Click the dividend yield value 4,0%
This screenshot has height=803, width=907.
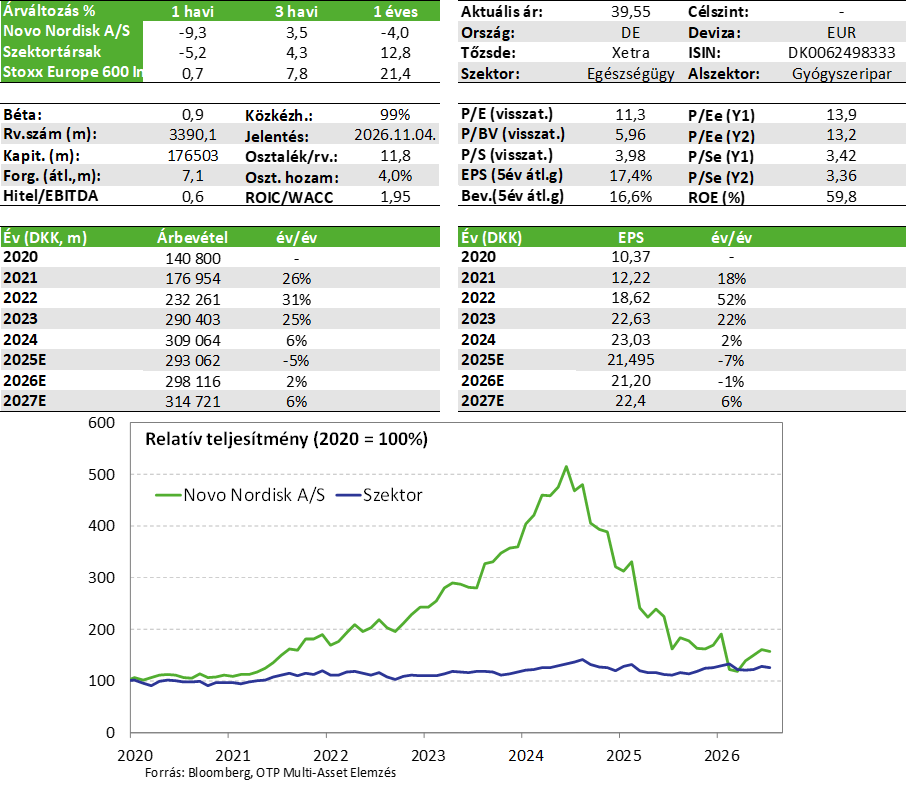pos(395,176)
